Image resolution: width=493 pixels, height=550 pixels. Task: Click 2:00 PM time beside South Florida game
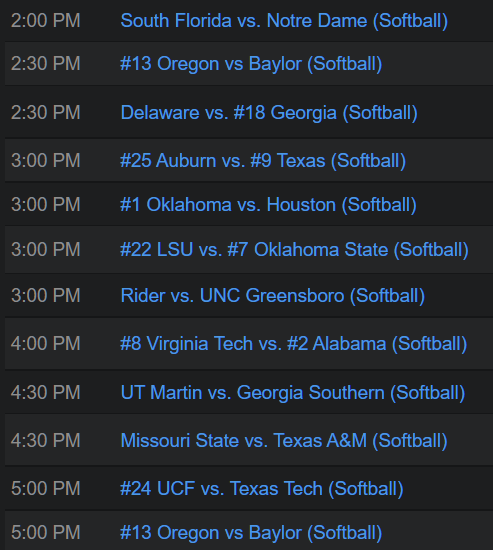click(46, 21)
